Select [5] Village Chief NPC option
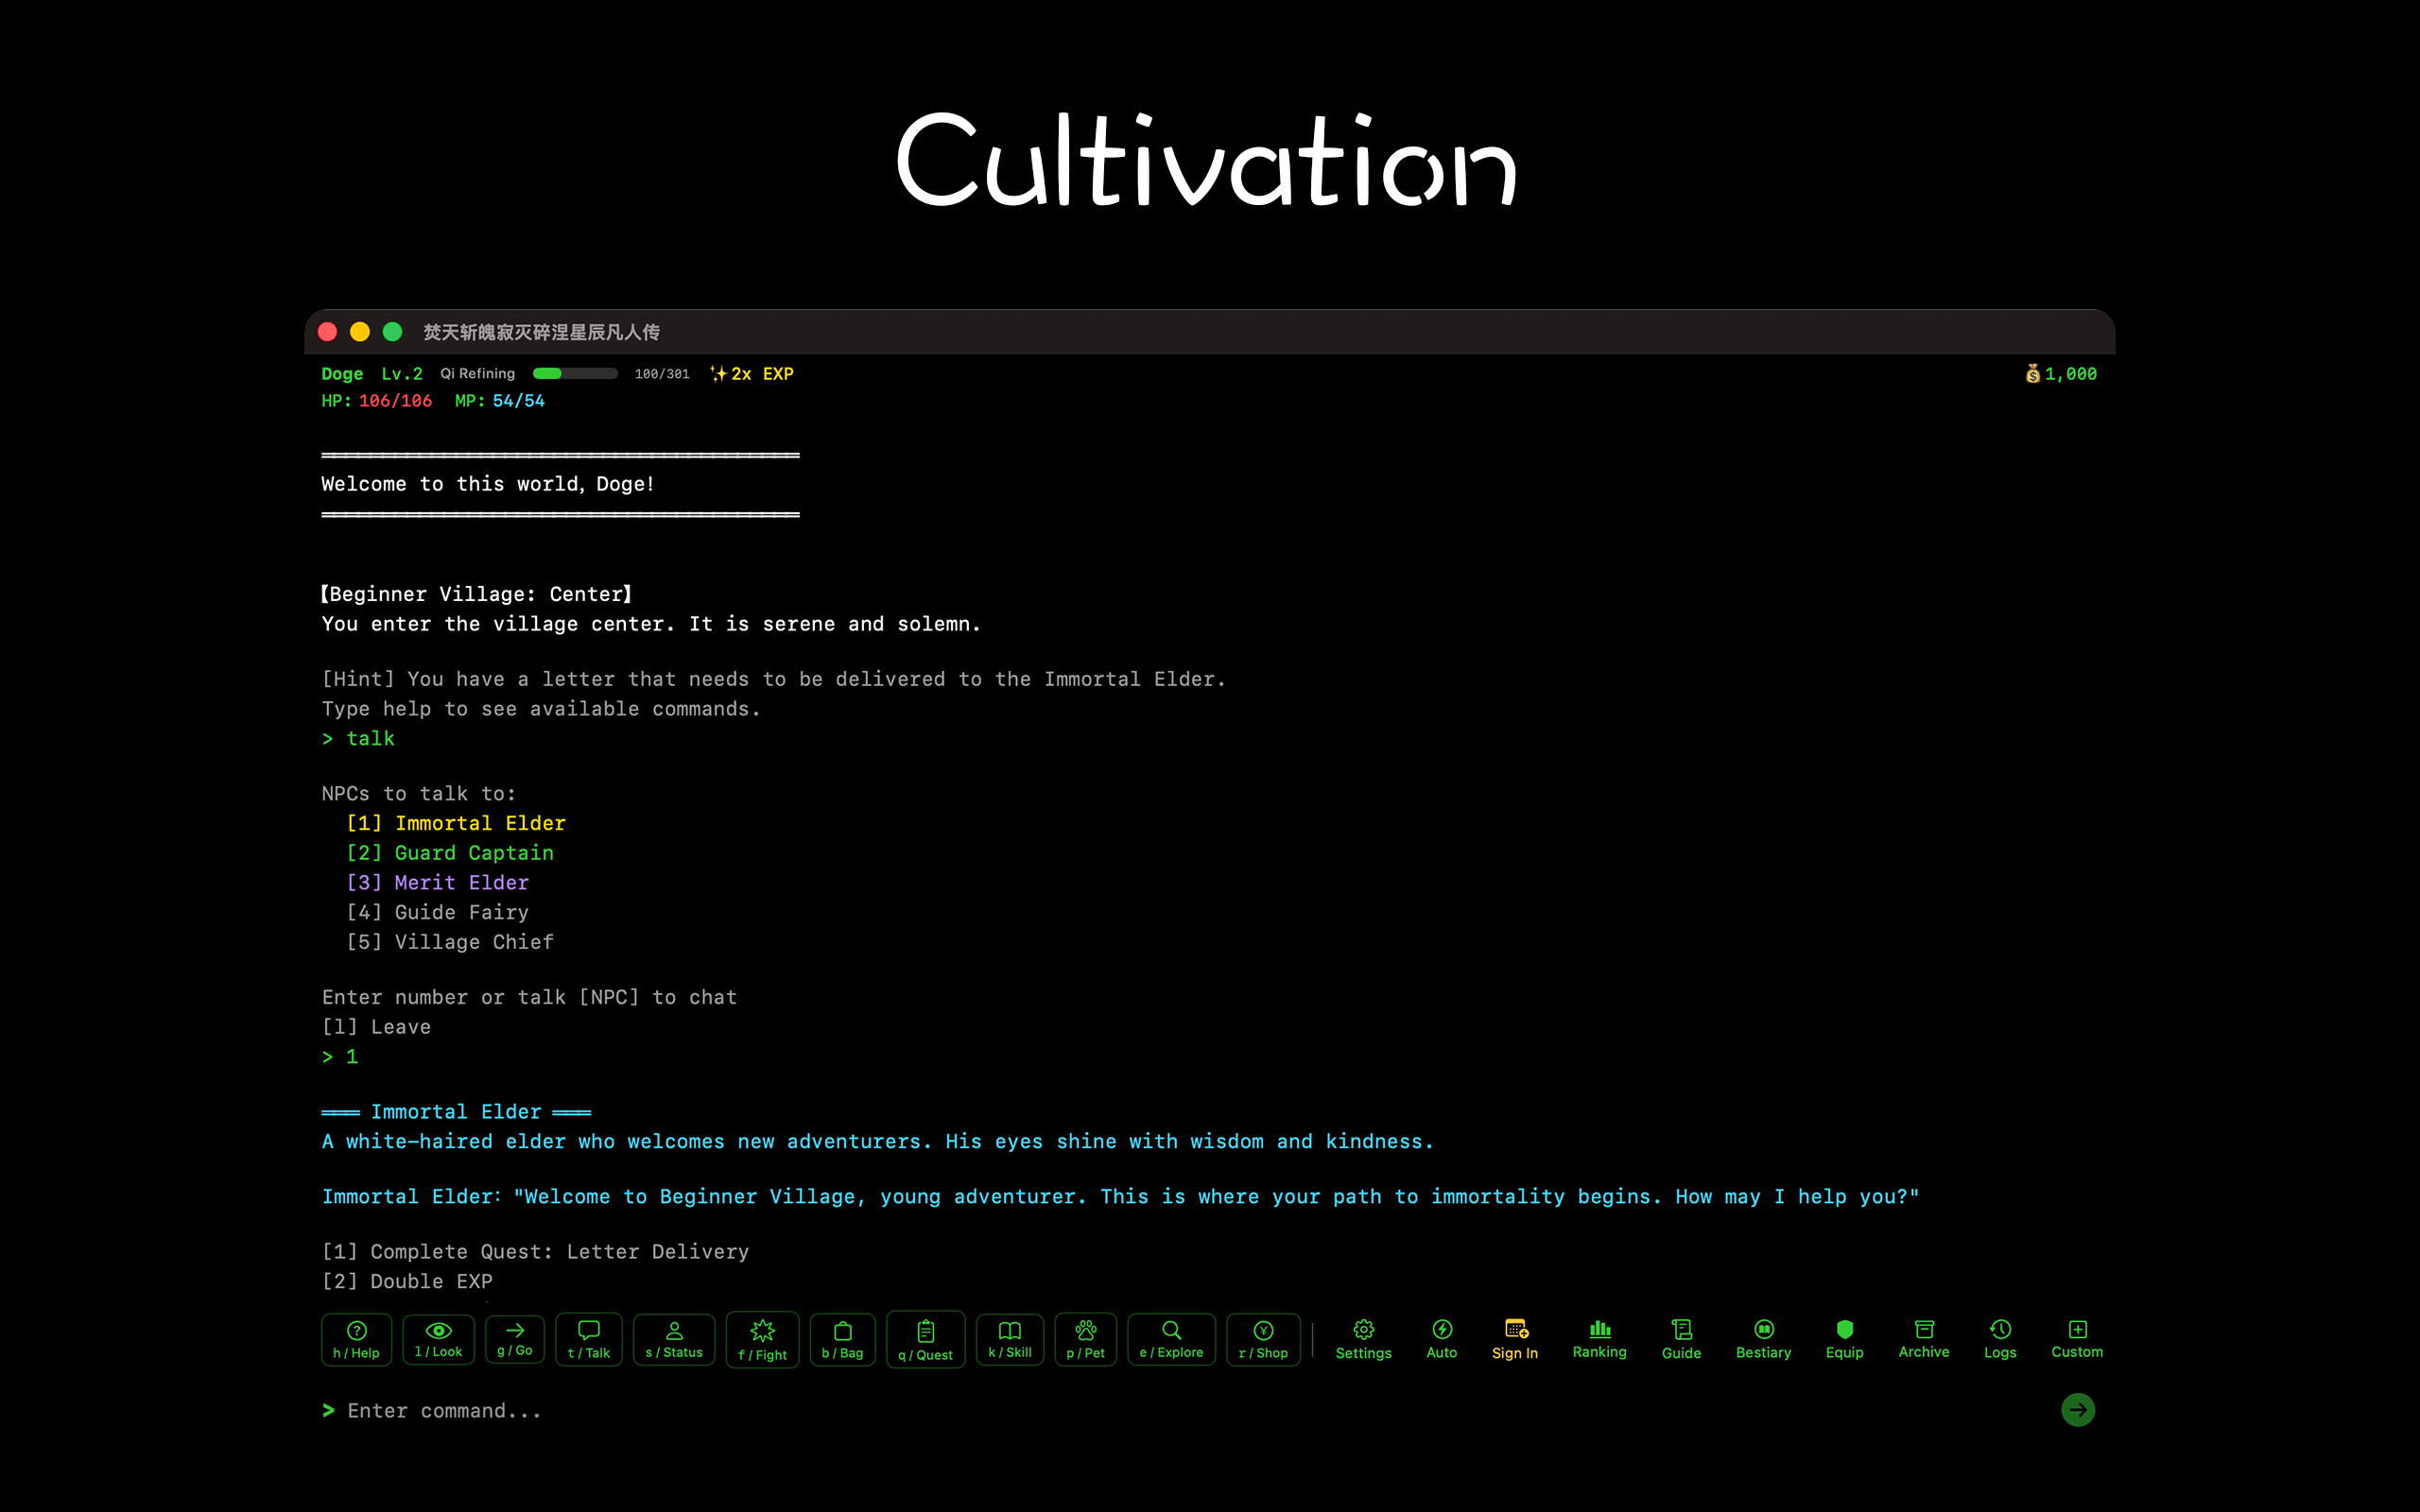The width and height of the screenshot is (2420, 1512). click(x=450, y=942)
